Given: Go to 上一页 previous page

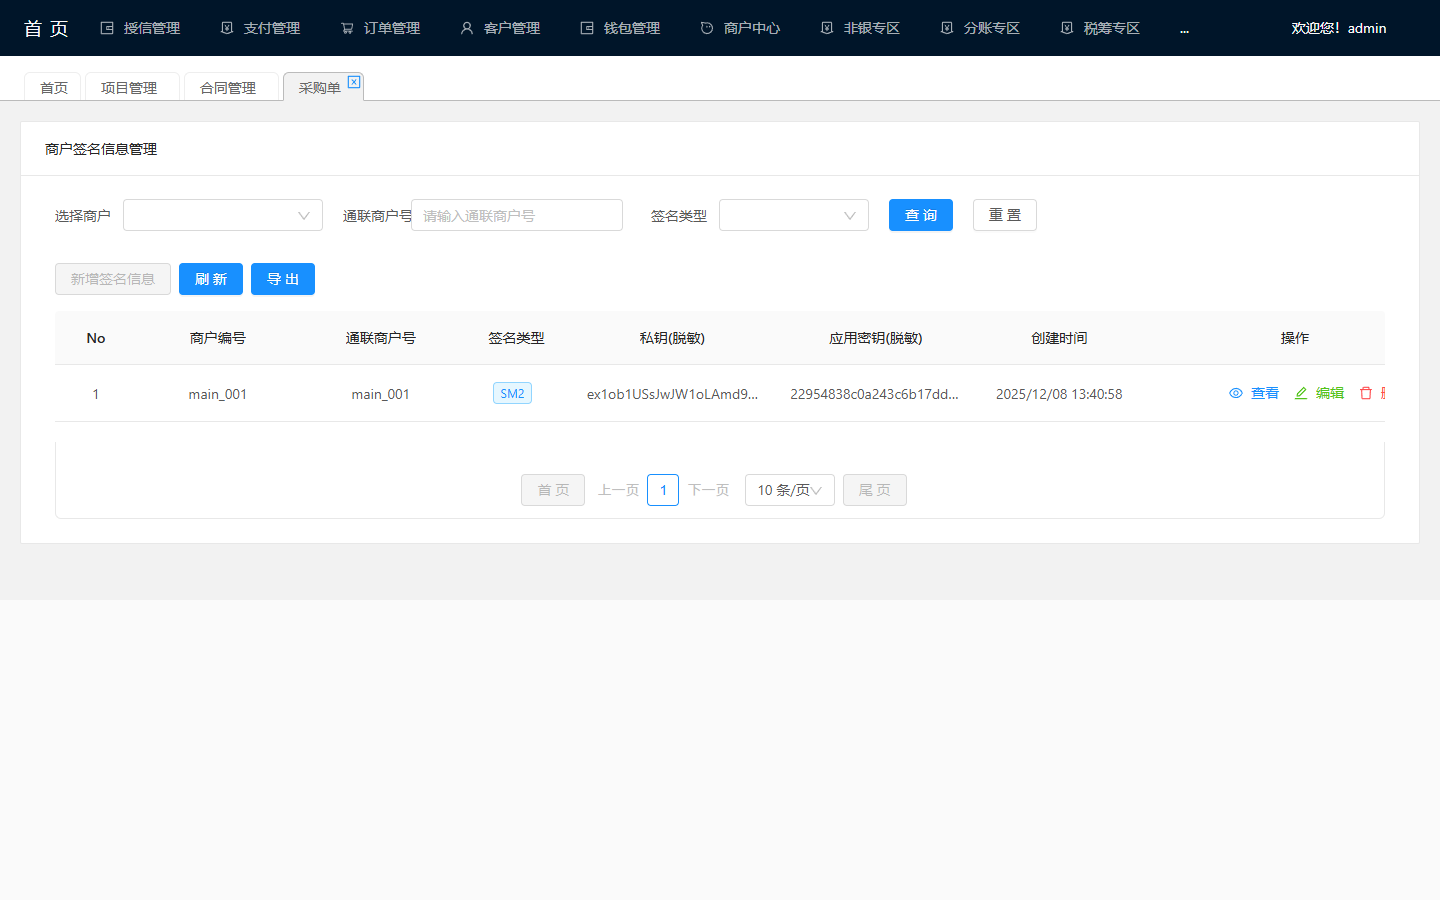Looking at the screenshot, I should 618,490.
